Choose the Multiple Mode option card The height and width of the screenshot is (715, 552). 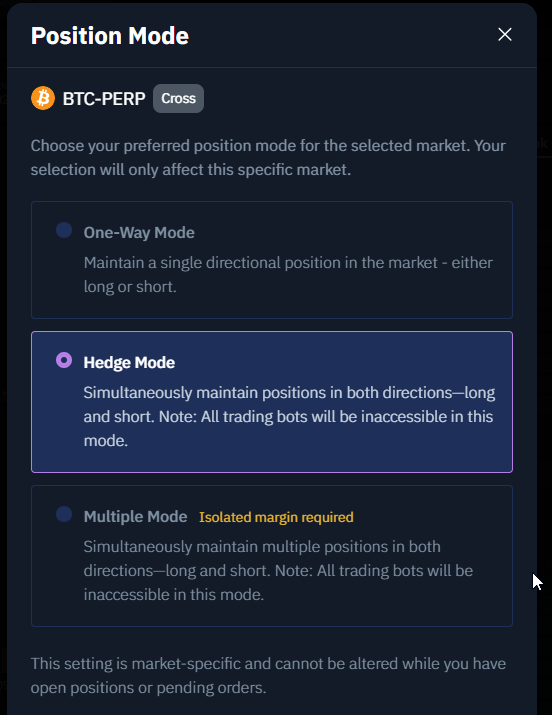[272, 556]
